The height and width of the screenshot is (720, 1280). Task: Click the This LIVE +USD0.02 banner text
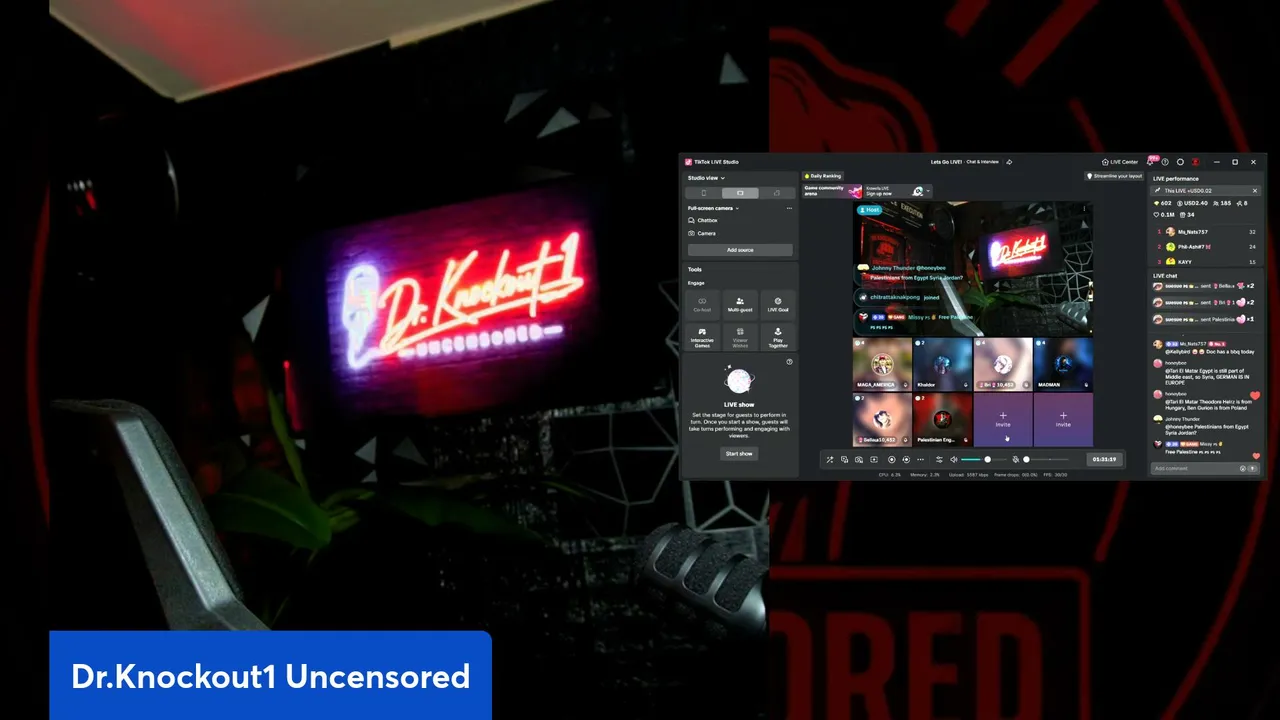[x=1187, y=190]
